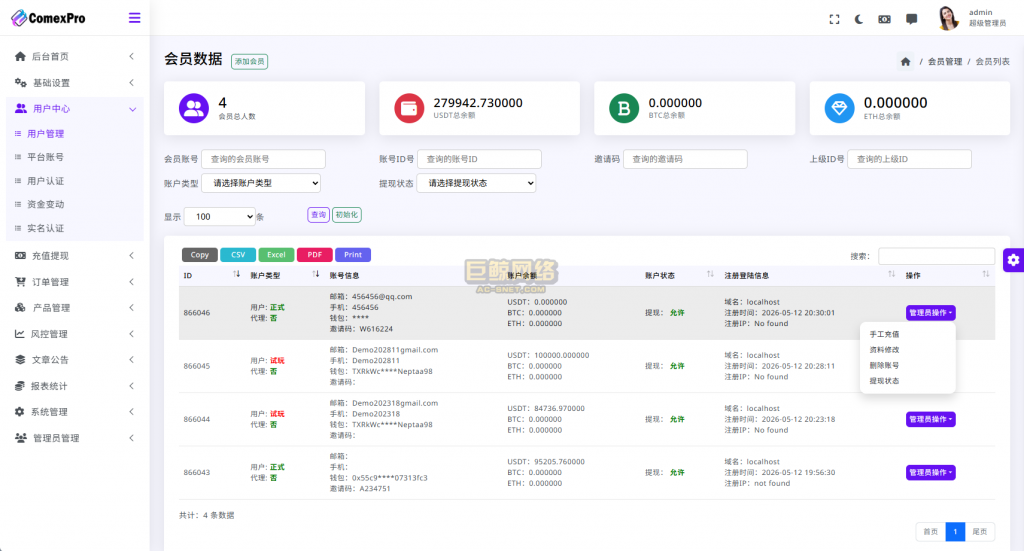Click the 初始化 reset button

[x=347, y=215]
